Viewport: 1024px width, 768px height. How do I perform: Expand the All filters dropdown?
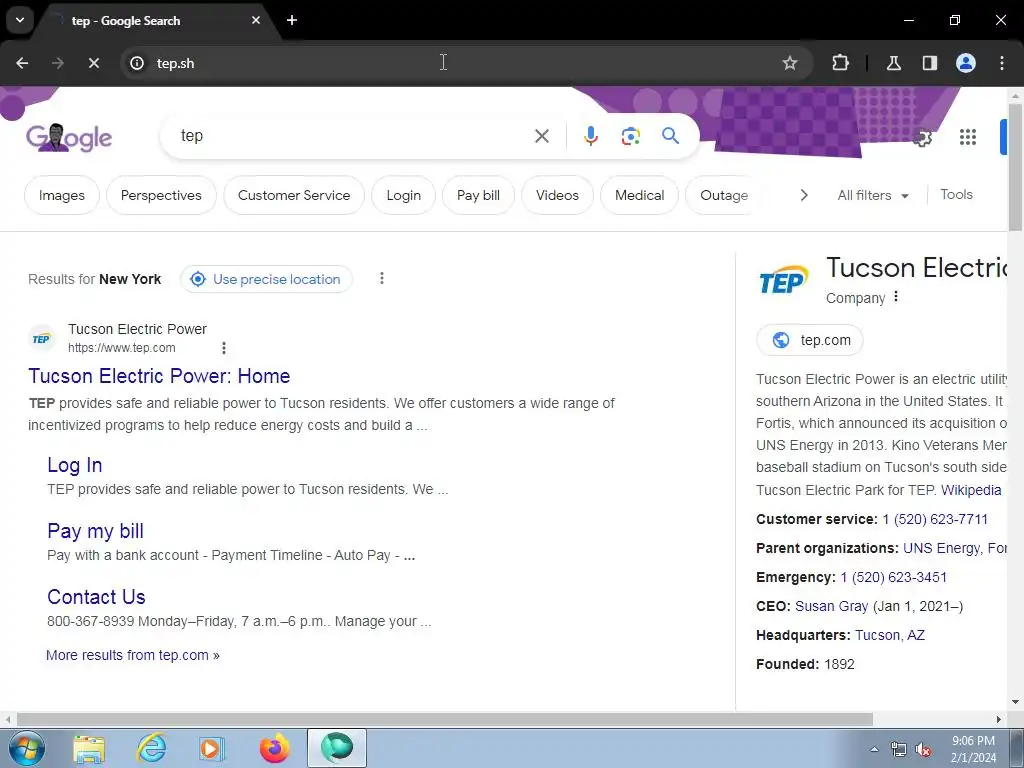coord(873,195)
